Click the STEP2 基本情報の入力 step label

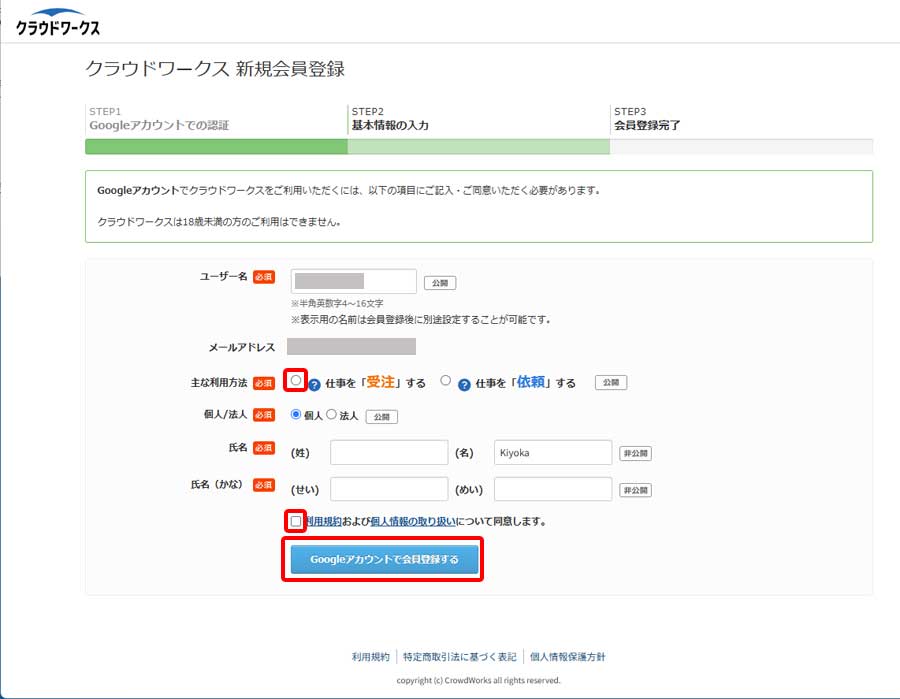390,125
